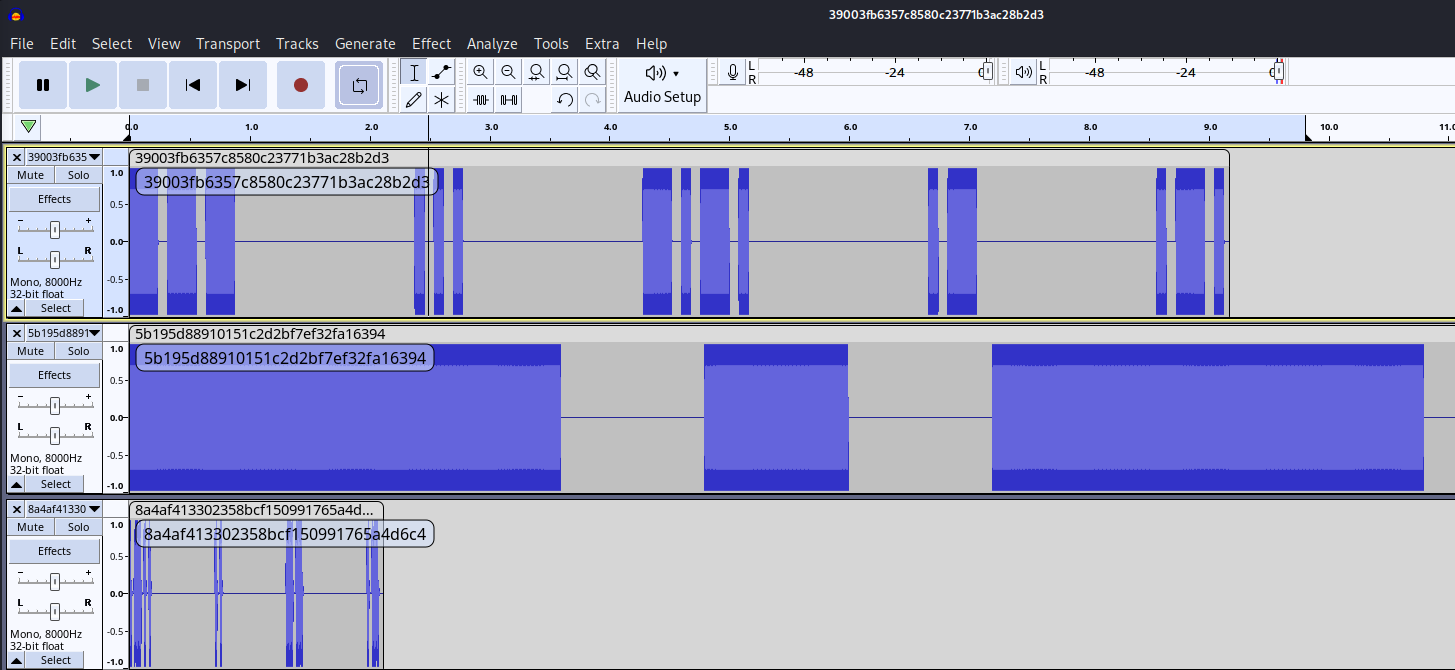The width and height of the screenshot is (1455, 670).
Task: Collapse the 5b195d8891 track with arrow
Action: 17,484
